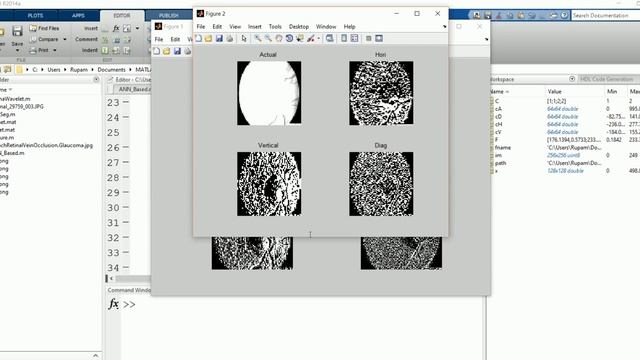Click Documents in current folder path

pos(111,70)
